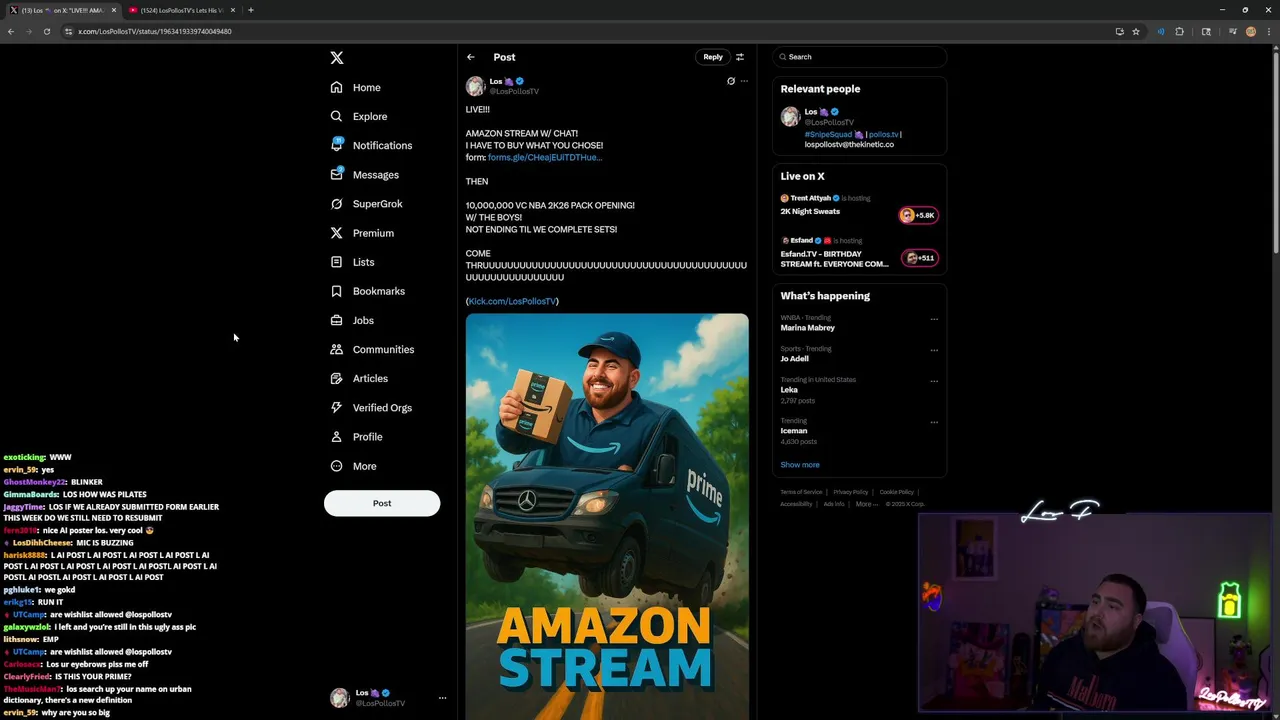Screen dimensions: 1280x720
Task: Click the Bookmarks icon in the sidebar
Action: [x=337, y=291]
